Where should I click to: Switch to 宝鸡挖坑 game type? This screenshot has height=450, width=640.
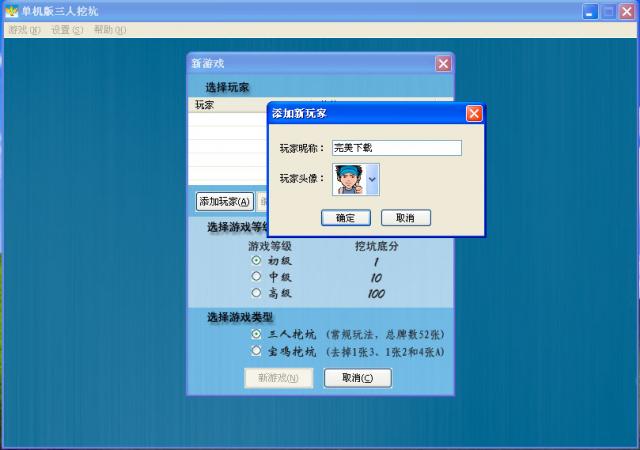(x=257, y=351)
